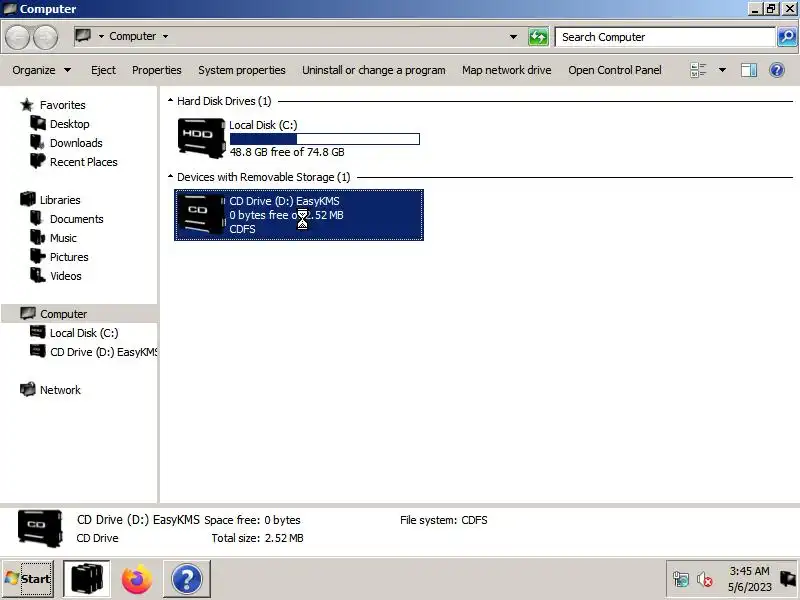
Task: Select Local Disk (C:) in navigation tree
Action: click(84, 333)
